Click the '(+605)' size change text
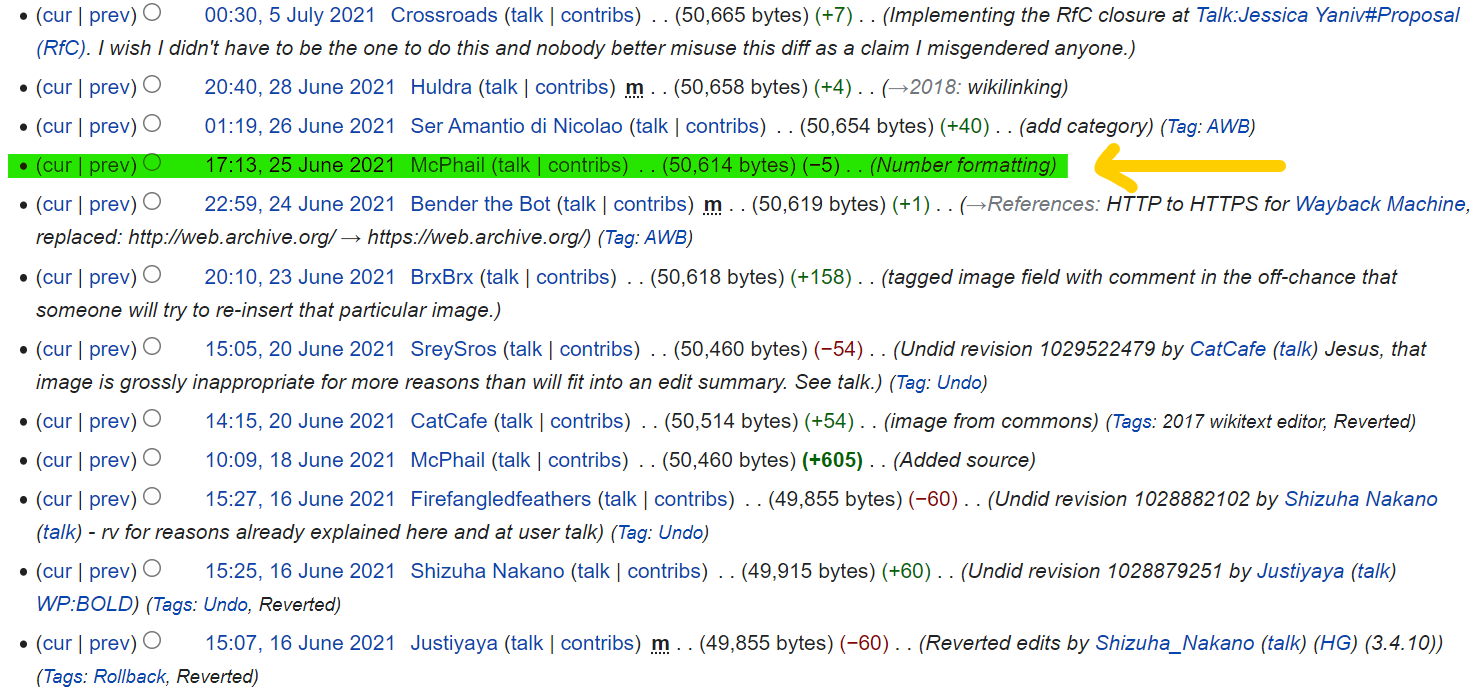Image resolution: width=1479 pixels, height=697 pixels. click(832, 461)
